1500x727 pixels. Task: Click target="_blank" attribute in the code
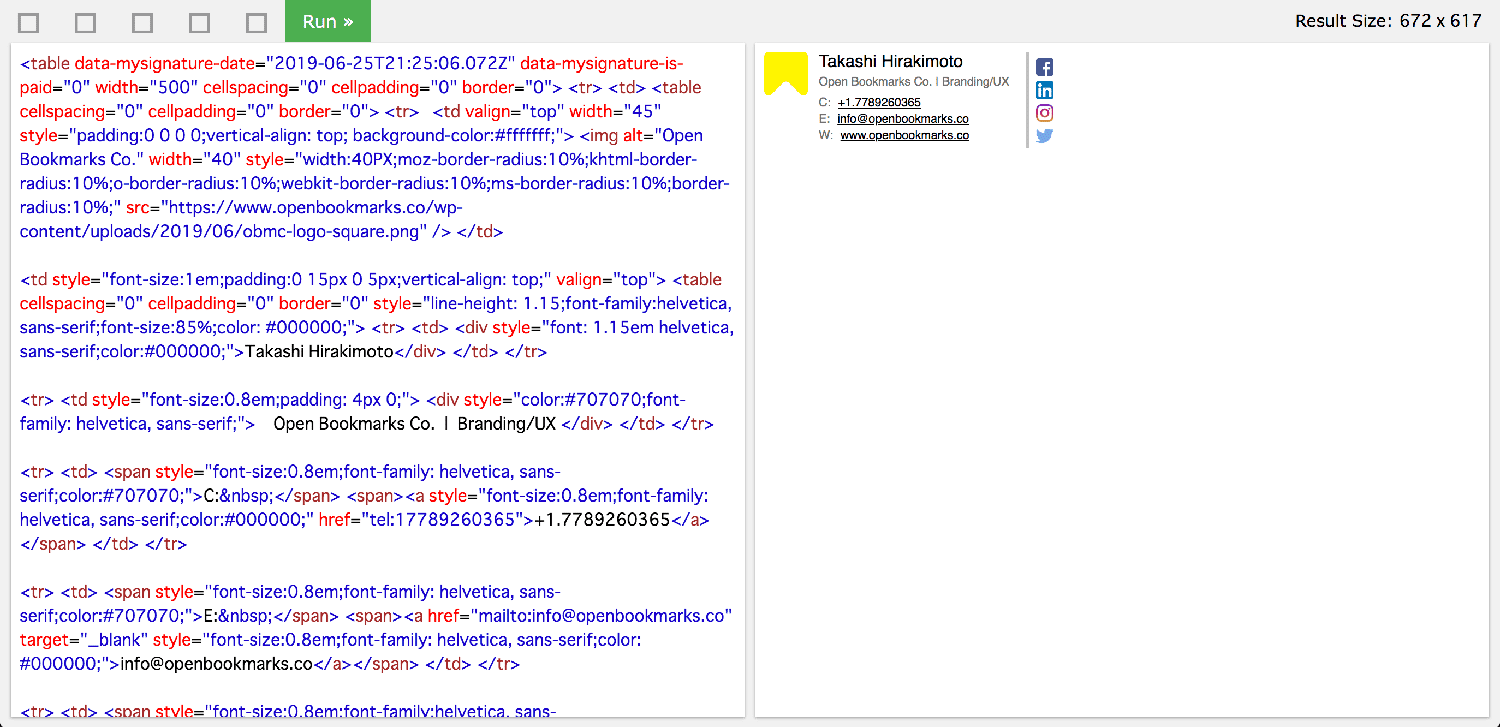click(84, 640)
